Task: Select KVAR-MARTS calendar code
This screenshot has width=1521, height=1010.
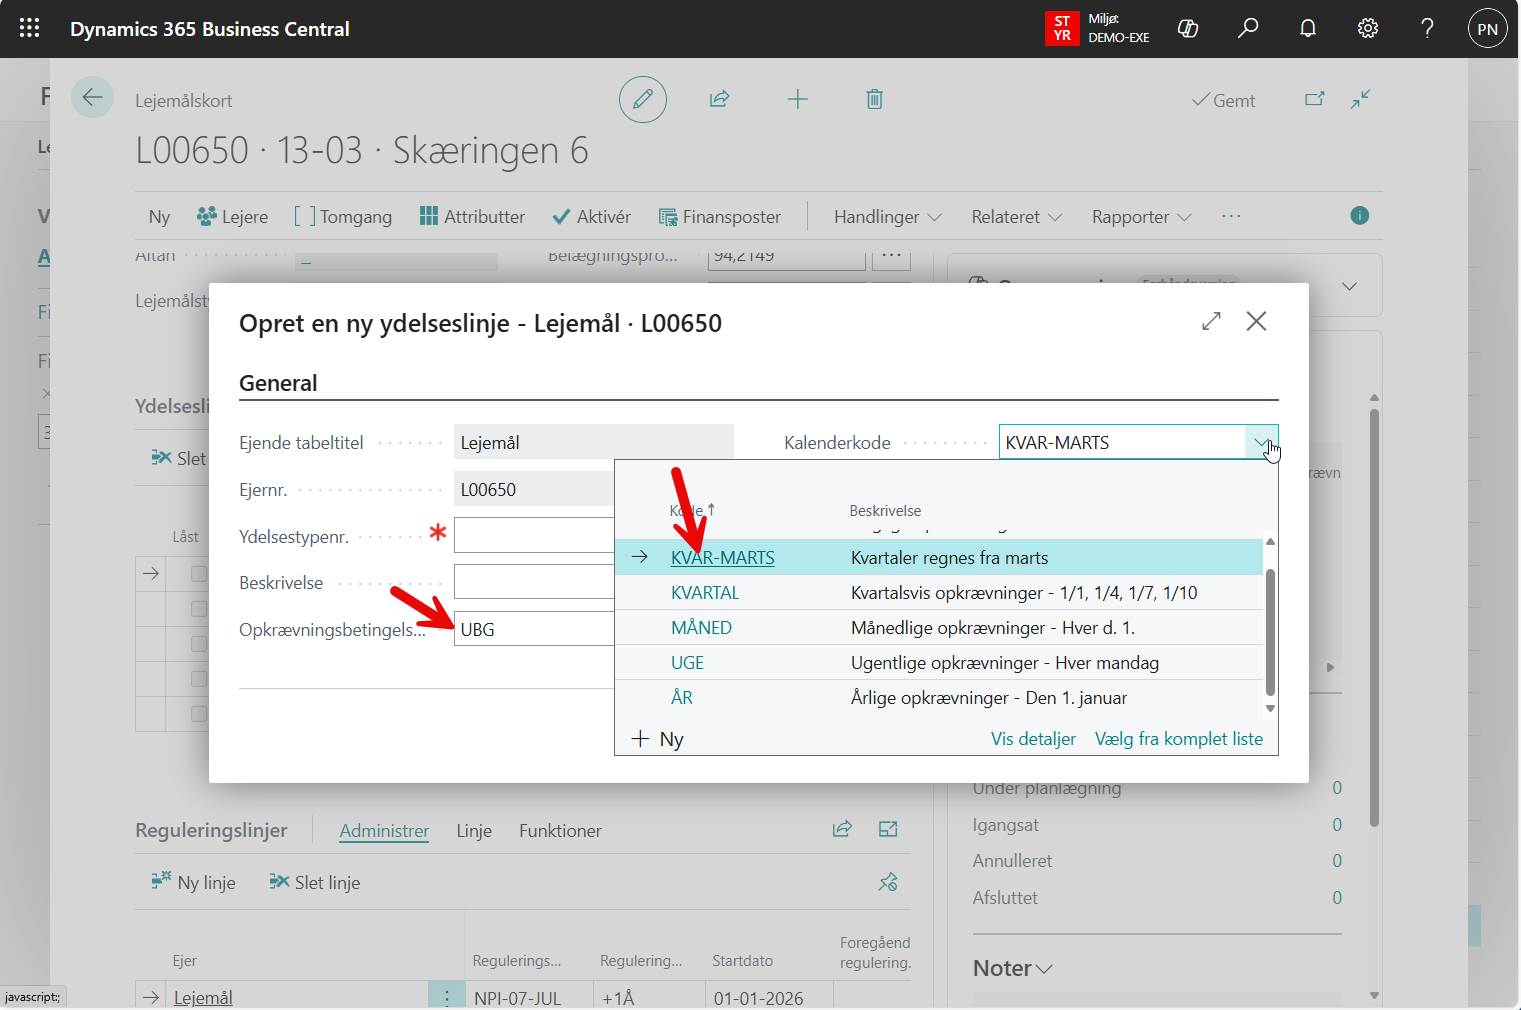Action: [722, 558]
